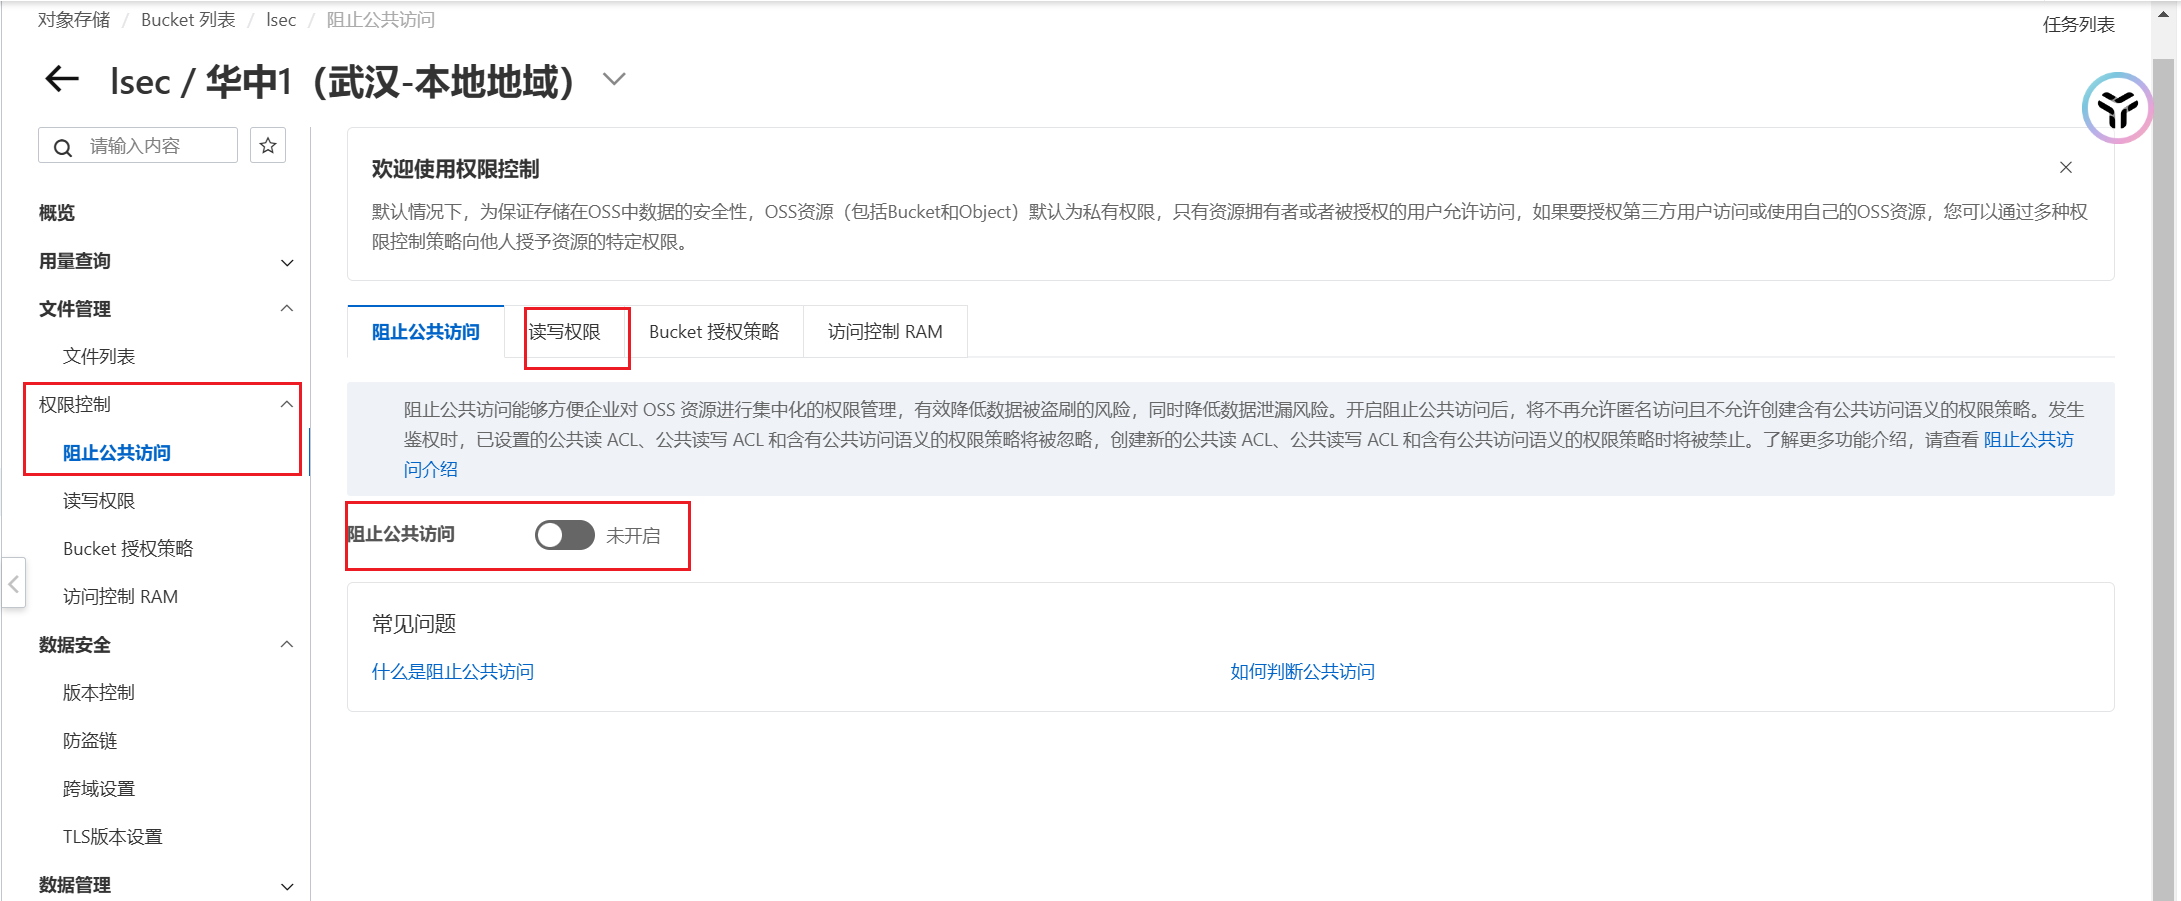Close the 欢迎使用权限控制 welcome banner
The image size is (2181, 901).
(x=2065, y=168)
